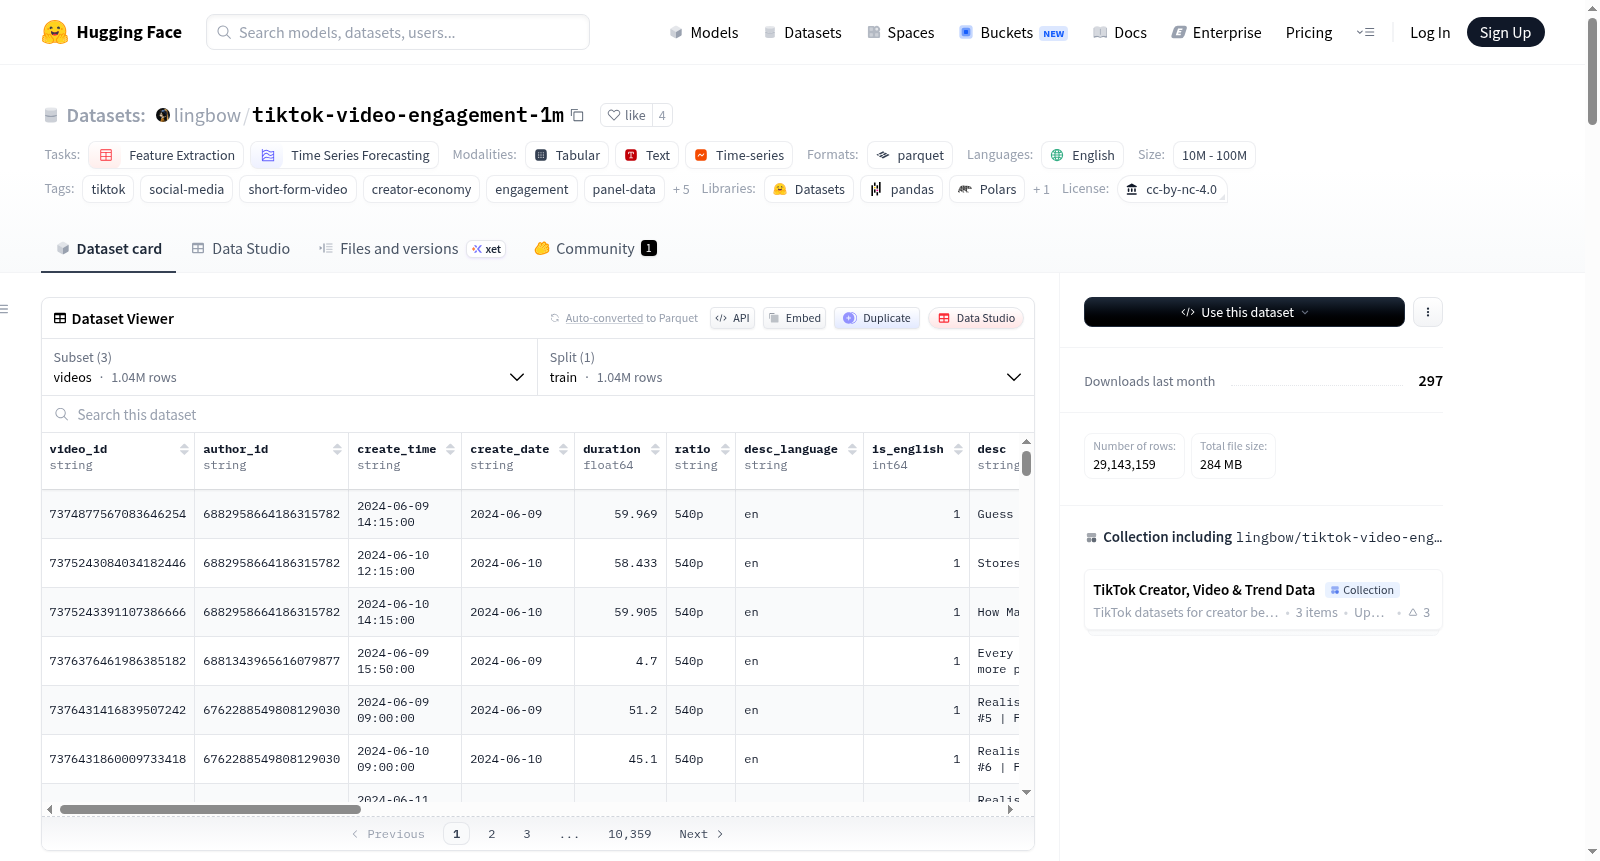Show the +5 more tags
The width and height of the screenshot is (1600, 861).
681,189
